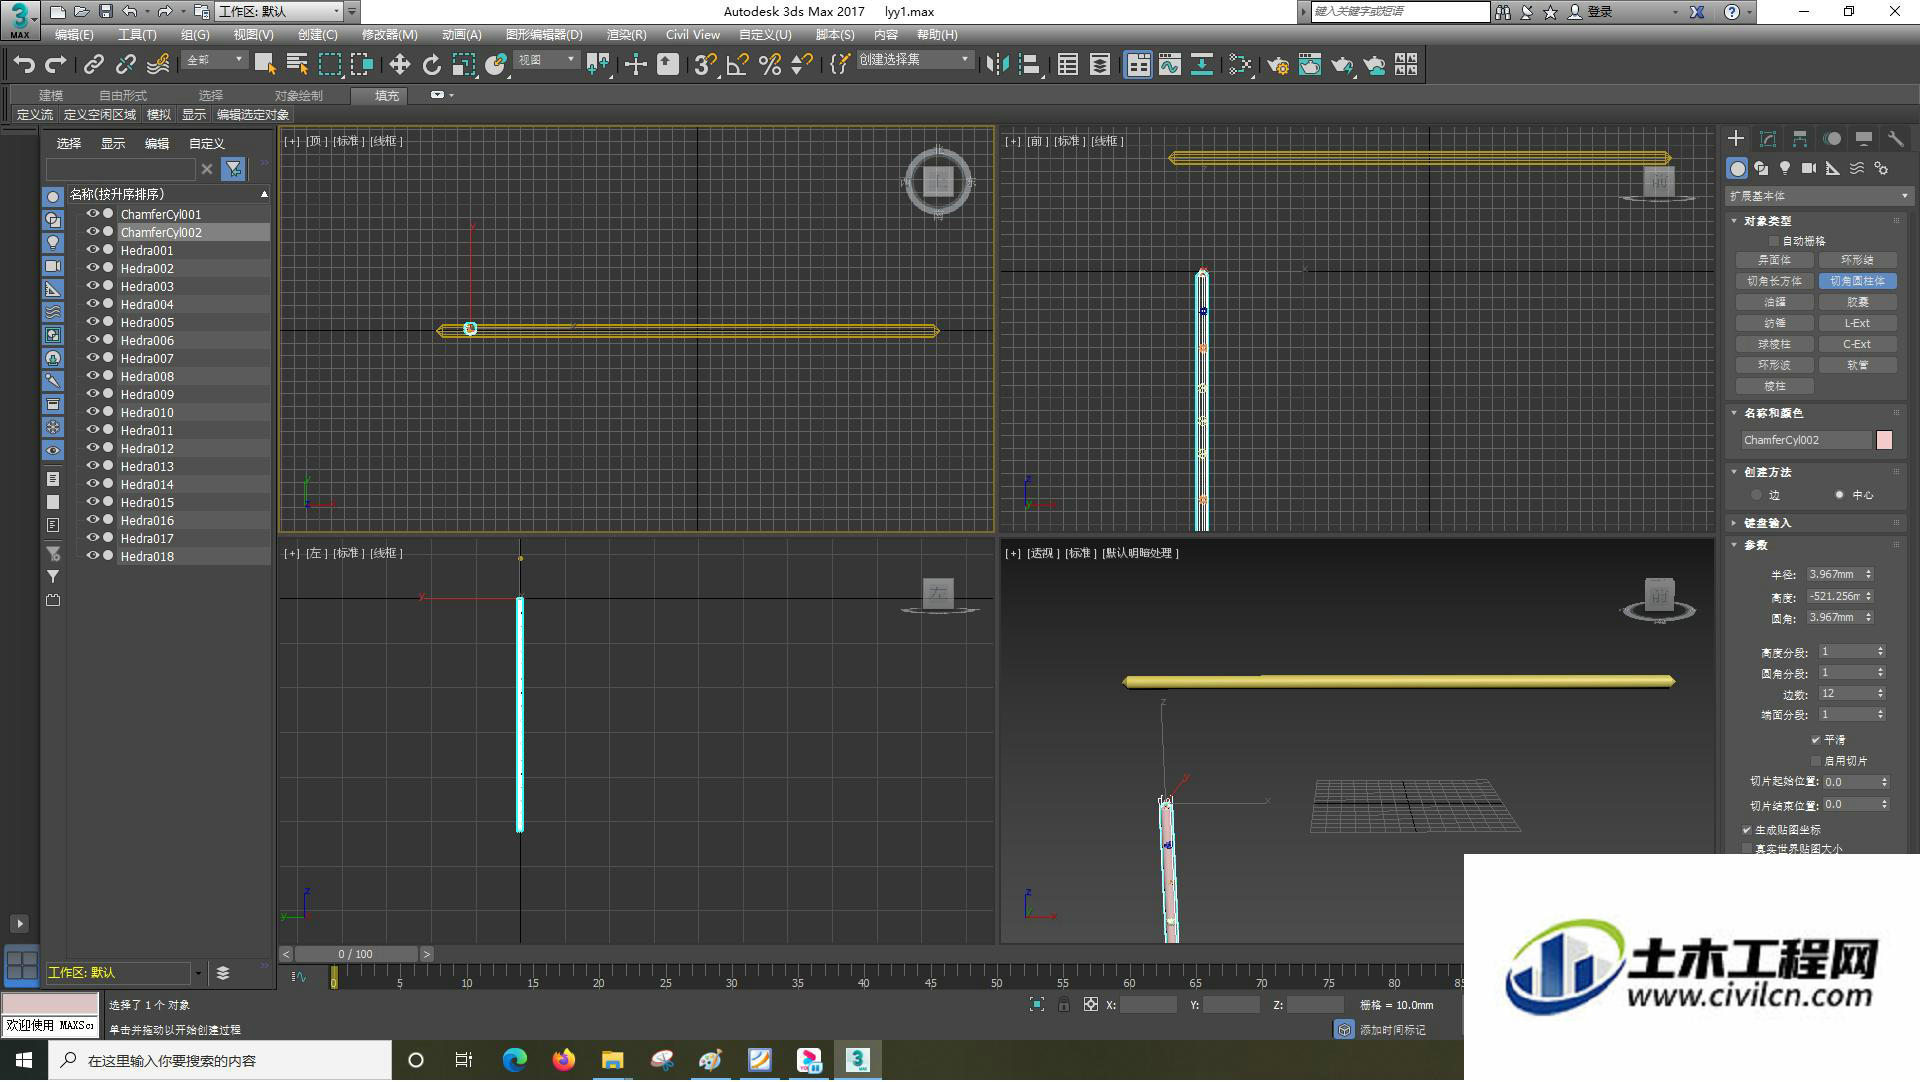Open the 编辑(E) menu
Viewport: 1920px width, 1082px height.
(74, 35)
